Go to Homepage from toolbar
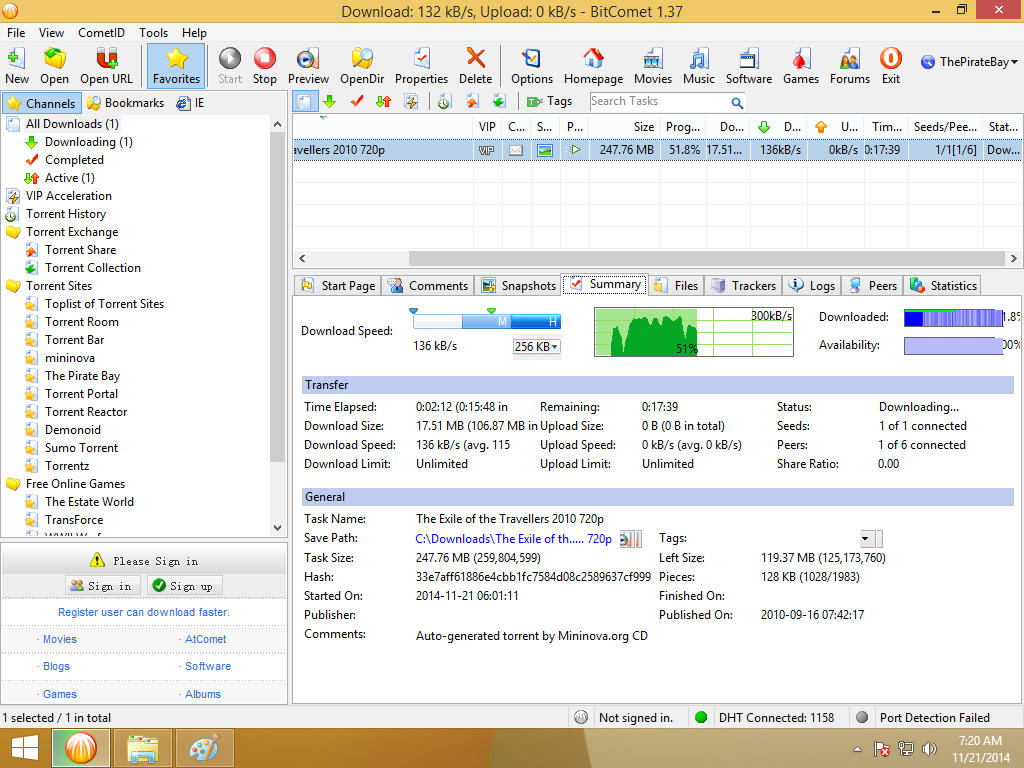Viewport: 1024px width, 768px height. pyautogui.click(x=594, y=66)
